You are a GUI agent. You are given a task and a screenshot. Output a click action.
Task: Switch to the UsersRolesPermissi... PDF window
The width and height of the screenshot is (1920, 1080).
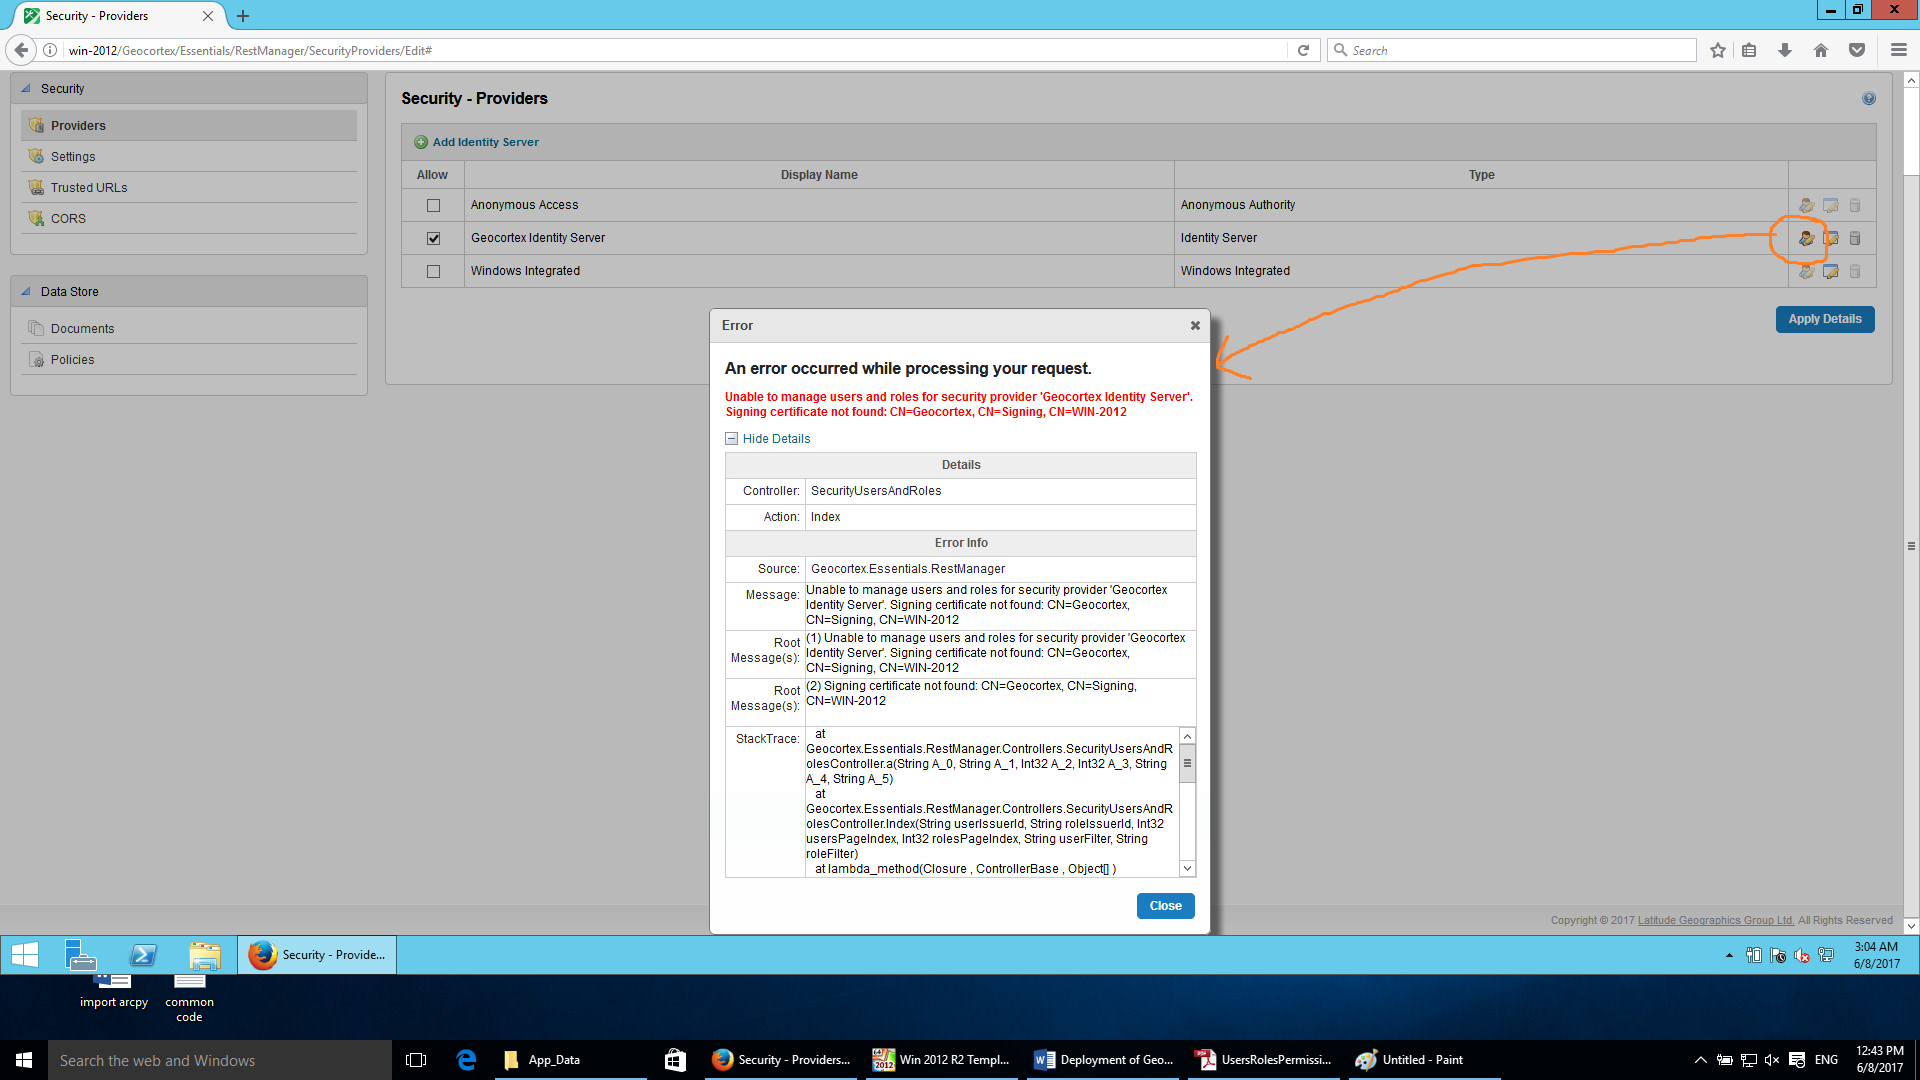tap(1264, 1060)
